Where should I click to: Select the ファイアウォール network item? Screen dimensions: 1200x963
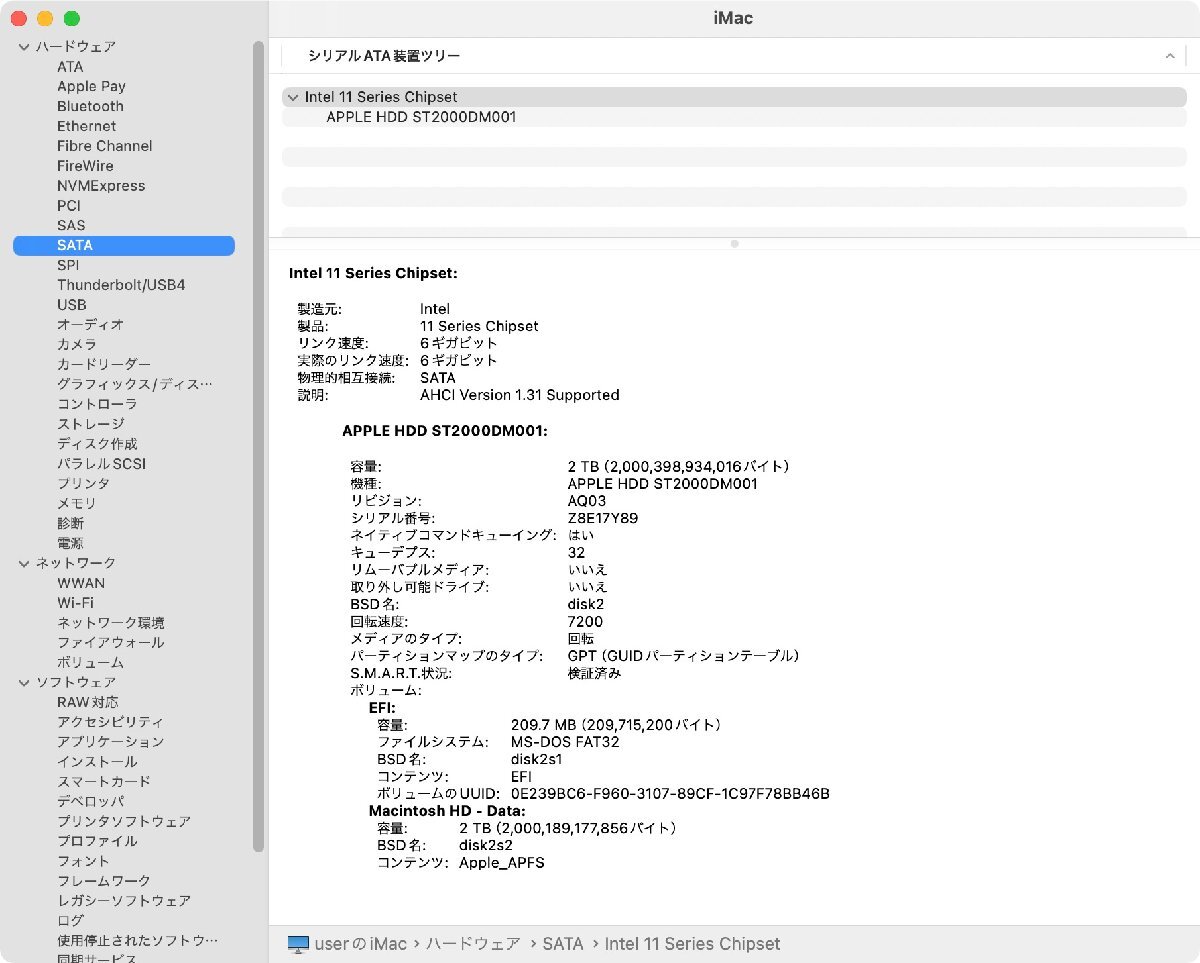(x=110, y=643)
